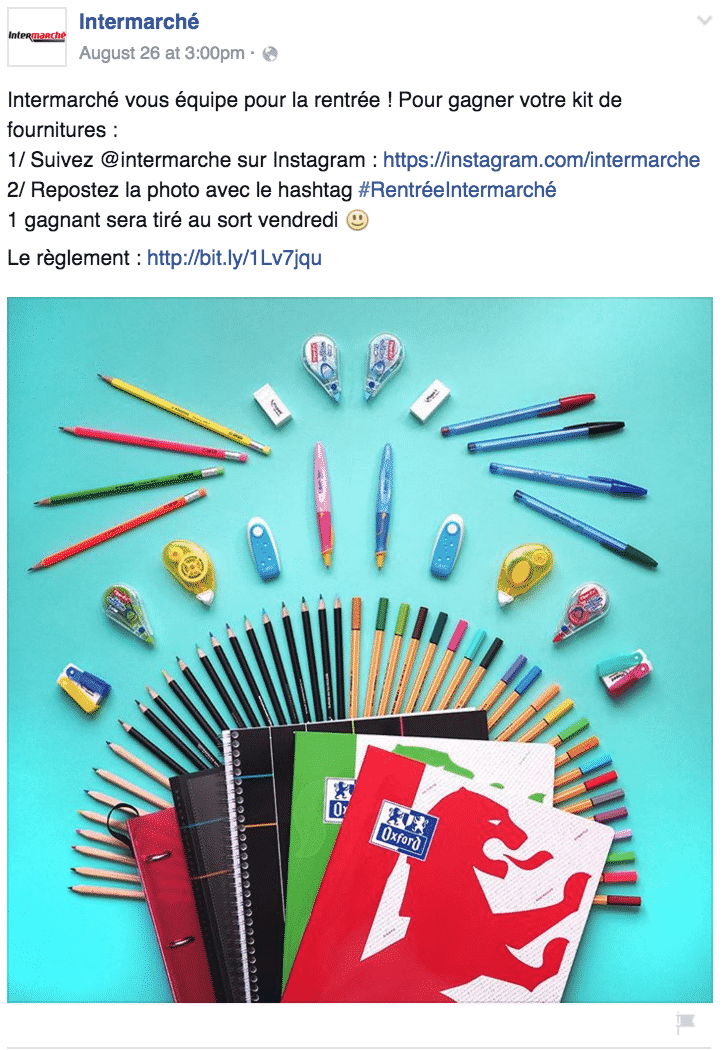Screen dimensions: 725x1050
Task: Select the #RentréeIntermarché hashtag
Action: pos(457,190)
